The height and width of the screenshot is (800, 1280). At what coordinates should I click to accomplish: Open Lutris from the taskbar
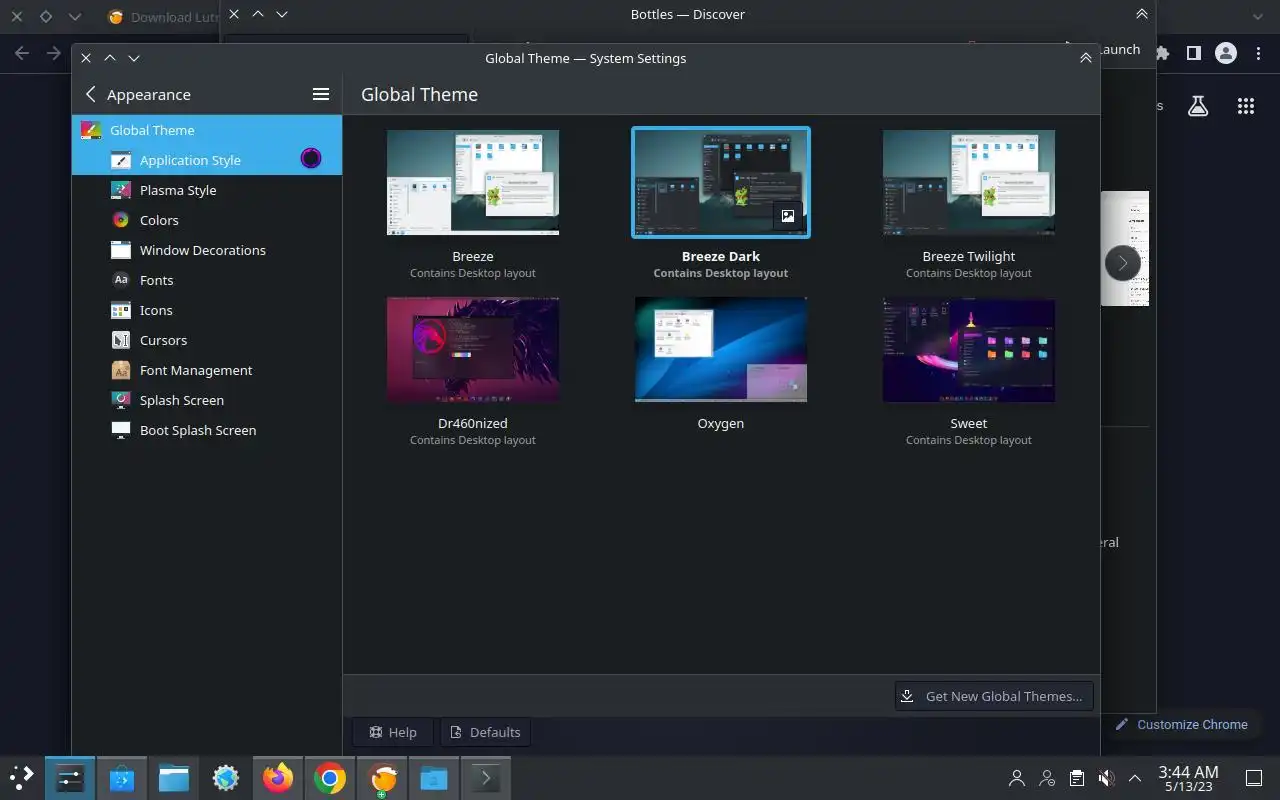(382, 778)
